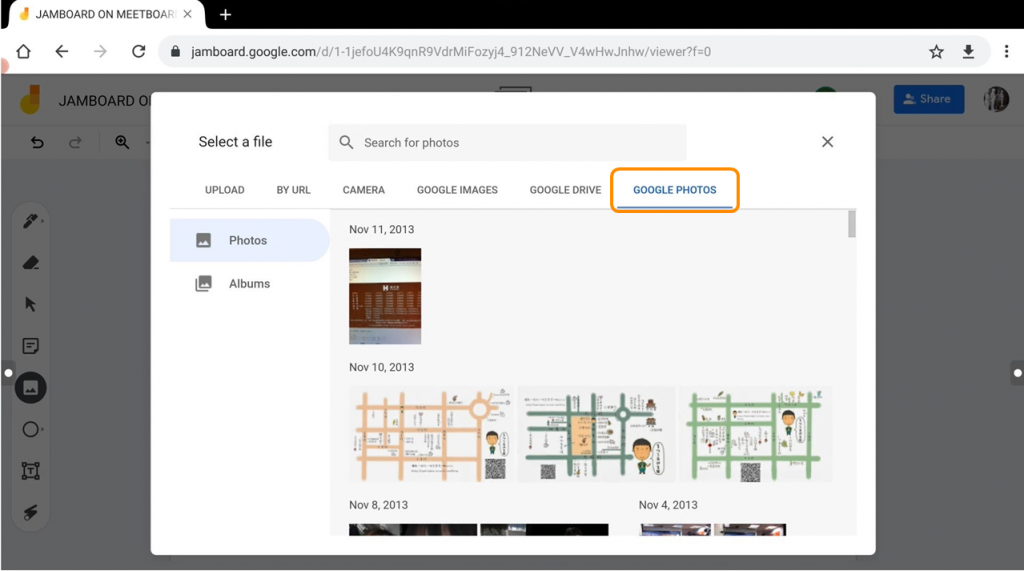Close the Jamboard browser tab
1024x571 pixels.
coord(187,14)
